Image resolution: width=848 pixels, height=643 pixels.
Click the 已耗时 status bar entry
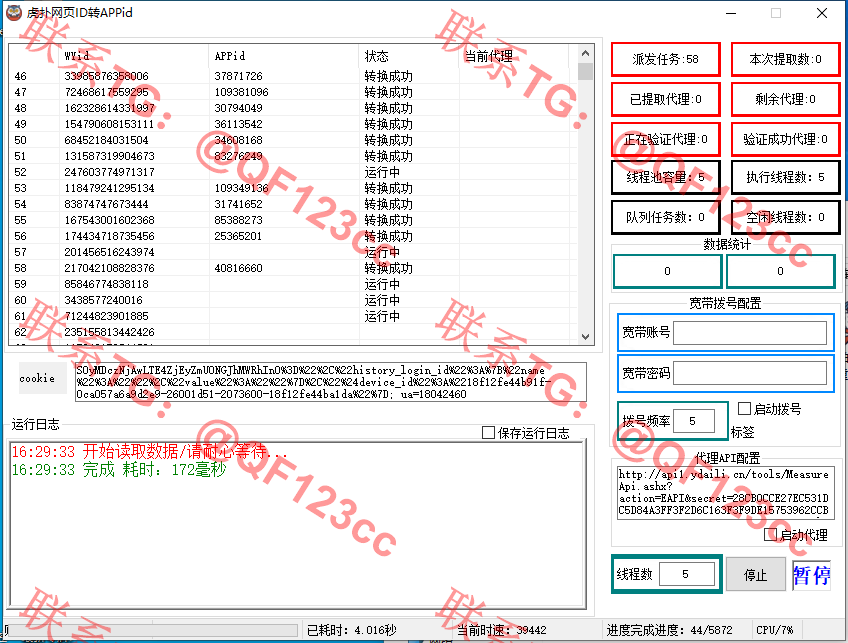pos(352,630)
